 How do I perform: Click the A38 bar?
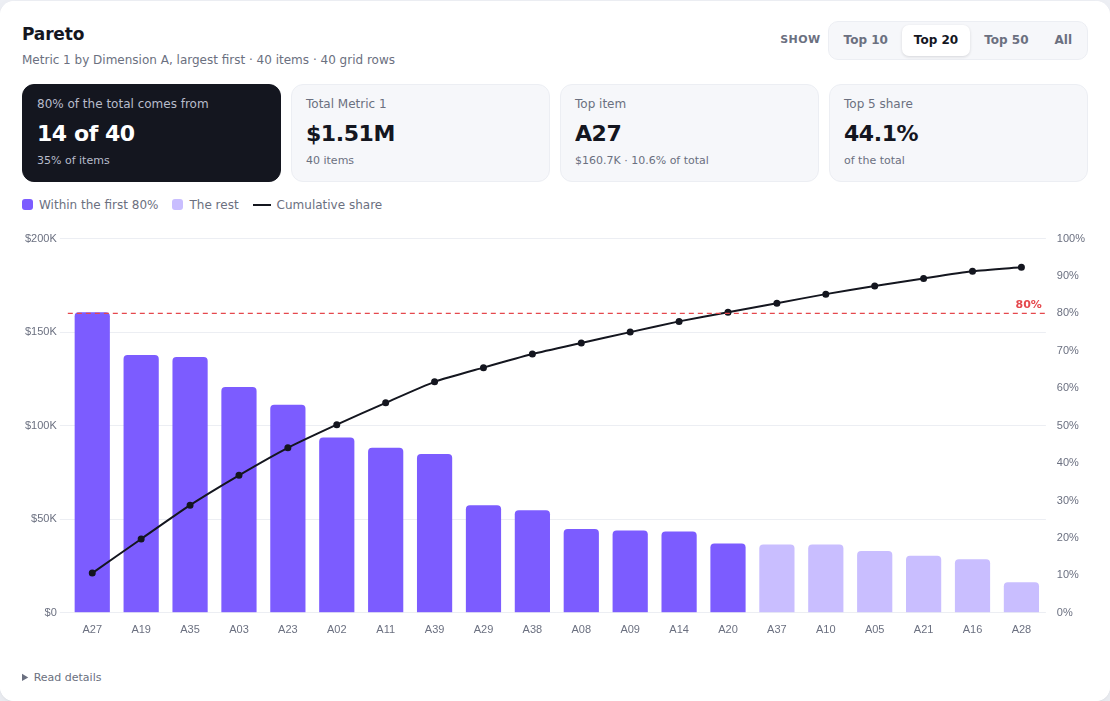(532, 562)
